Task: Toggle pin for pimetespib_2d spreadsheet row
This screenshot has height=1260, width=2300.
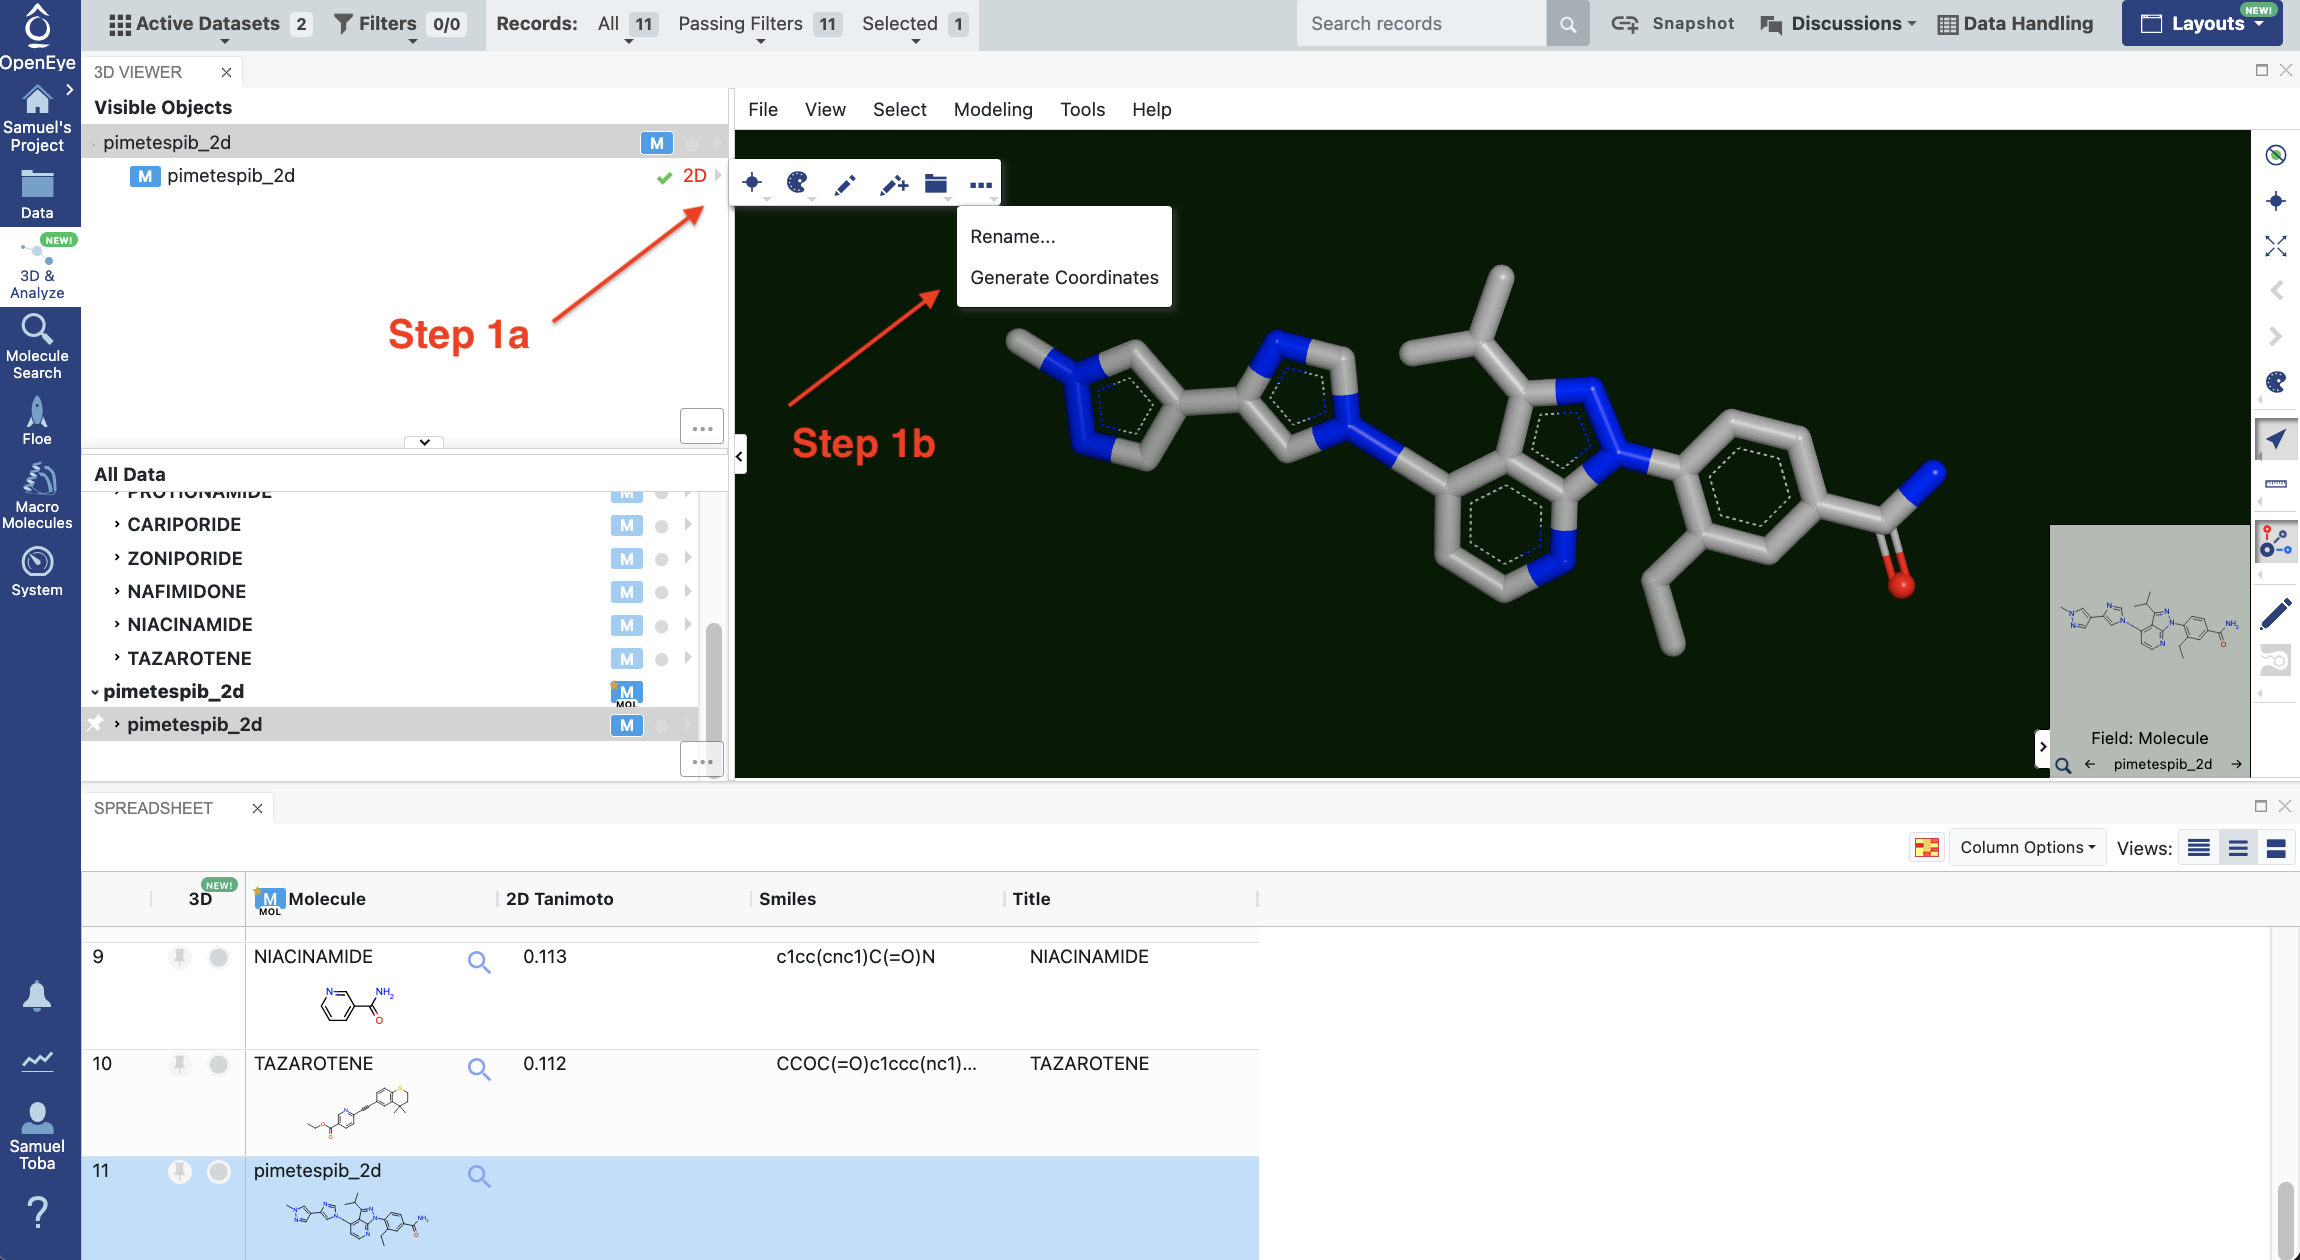Action: click(179, 1171)
